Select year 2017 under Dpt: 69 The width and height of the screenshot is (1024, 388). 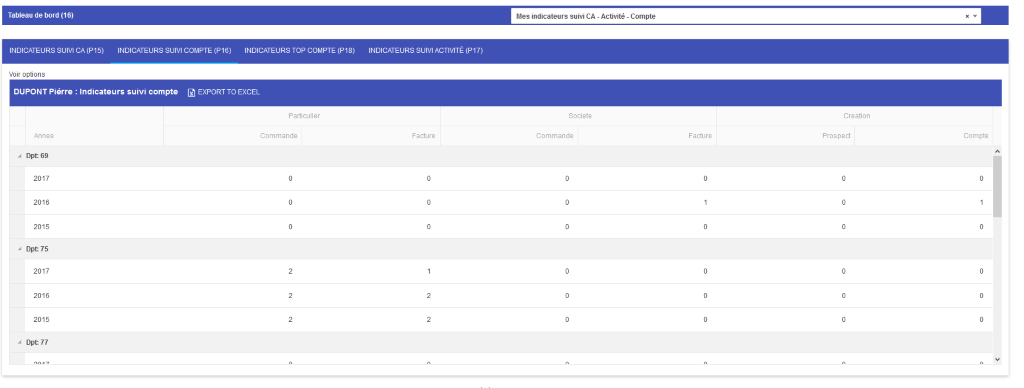42,178
